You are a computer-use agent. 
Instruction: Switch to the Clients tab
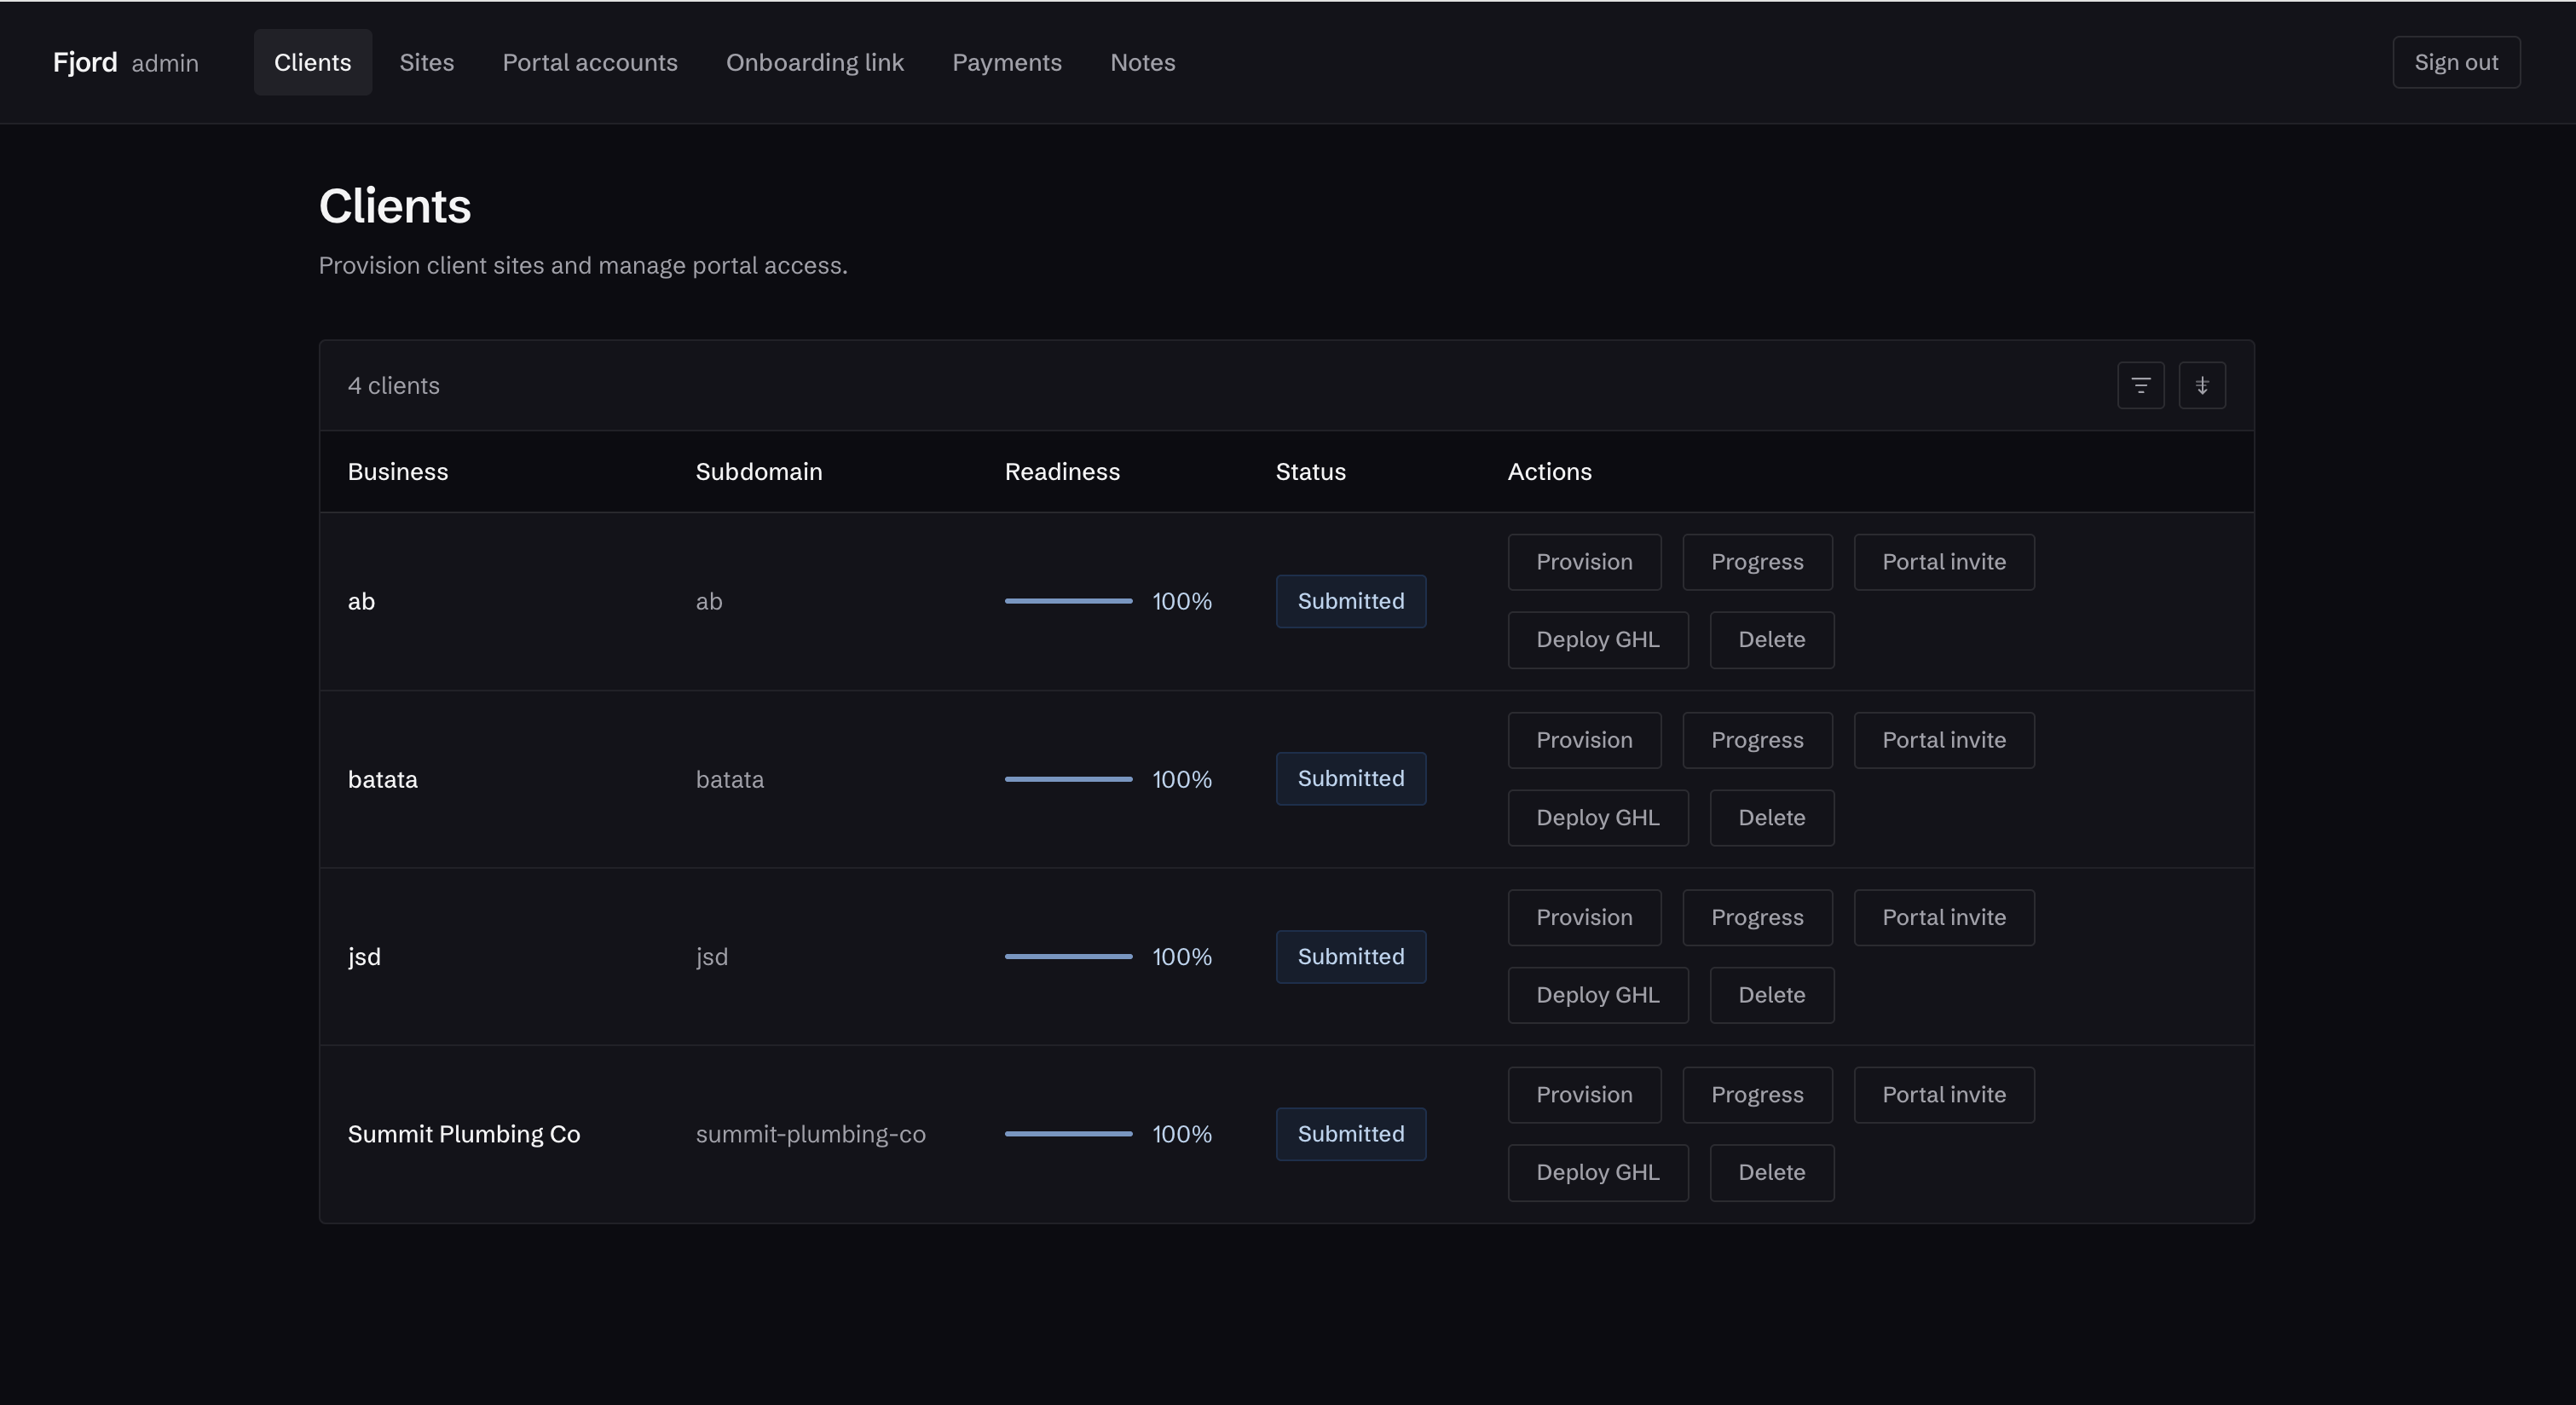313,62
